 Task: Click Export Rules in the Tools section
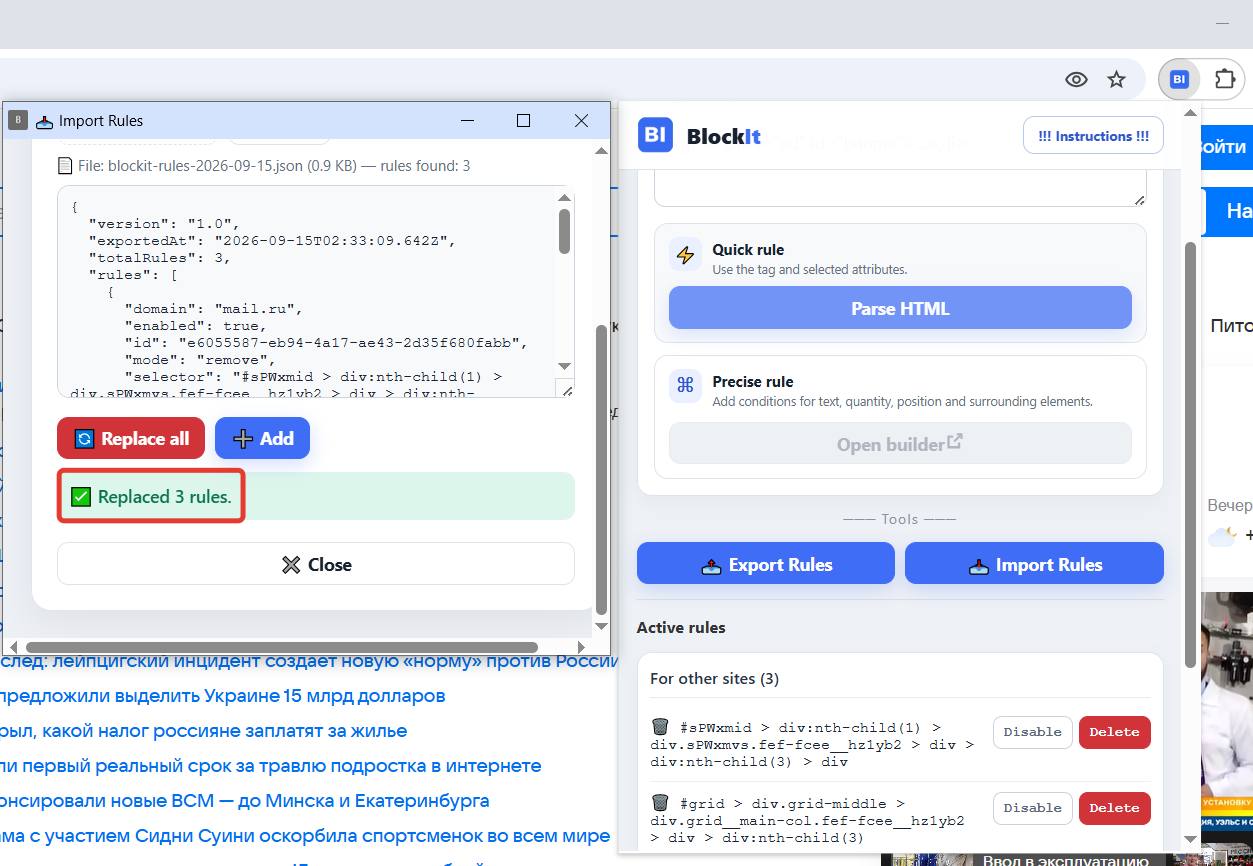click(766, 563)
